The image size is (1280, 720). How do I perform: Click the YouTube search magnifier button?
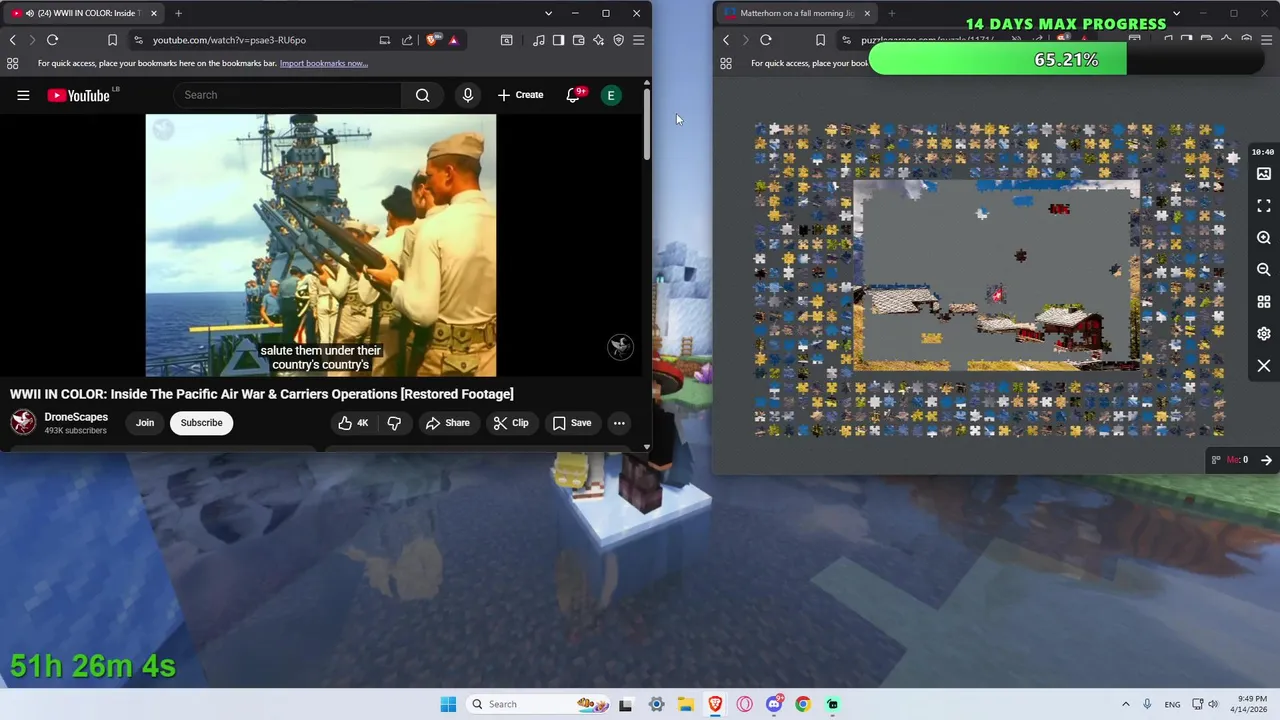tap(422, 95)
